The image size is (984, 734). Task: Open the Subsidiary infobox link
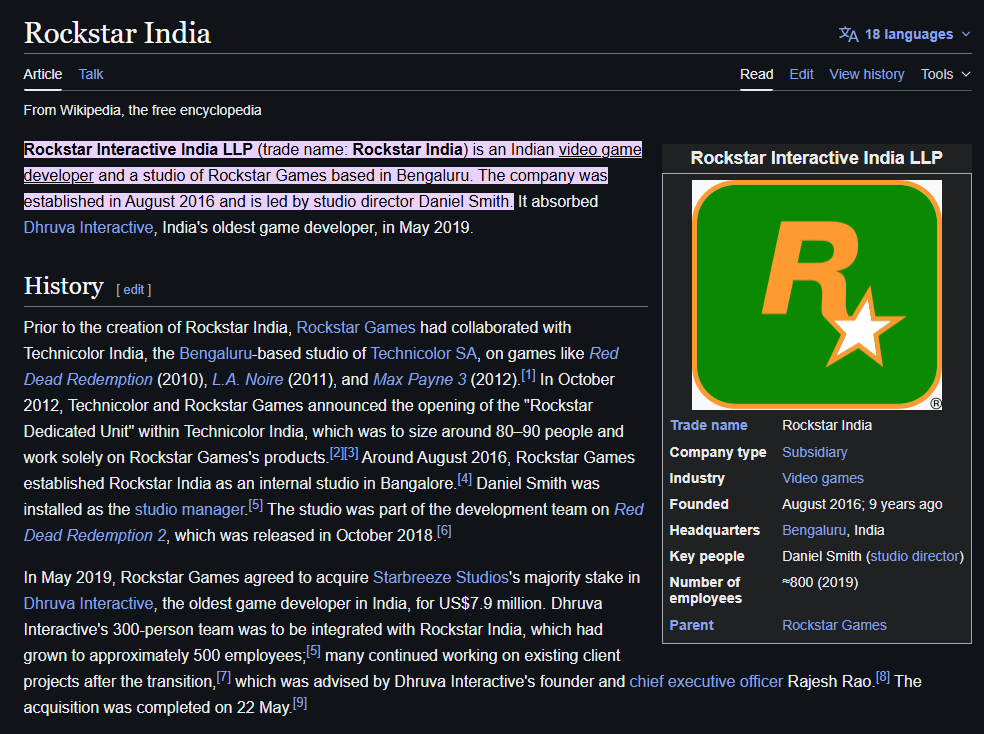[815, 452]
